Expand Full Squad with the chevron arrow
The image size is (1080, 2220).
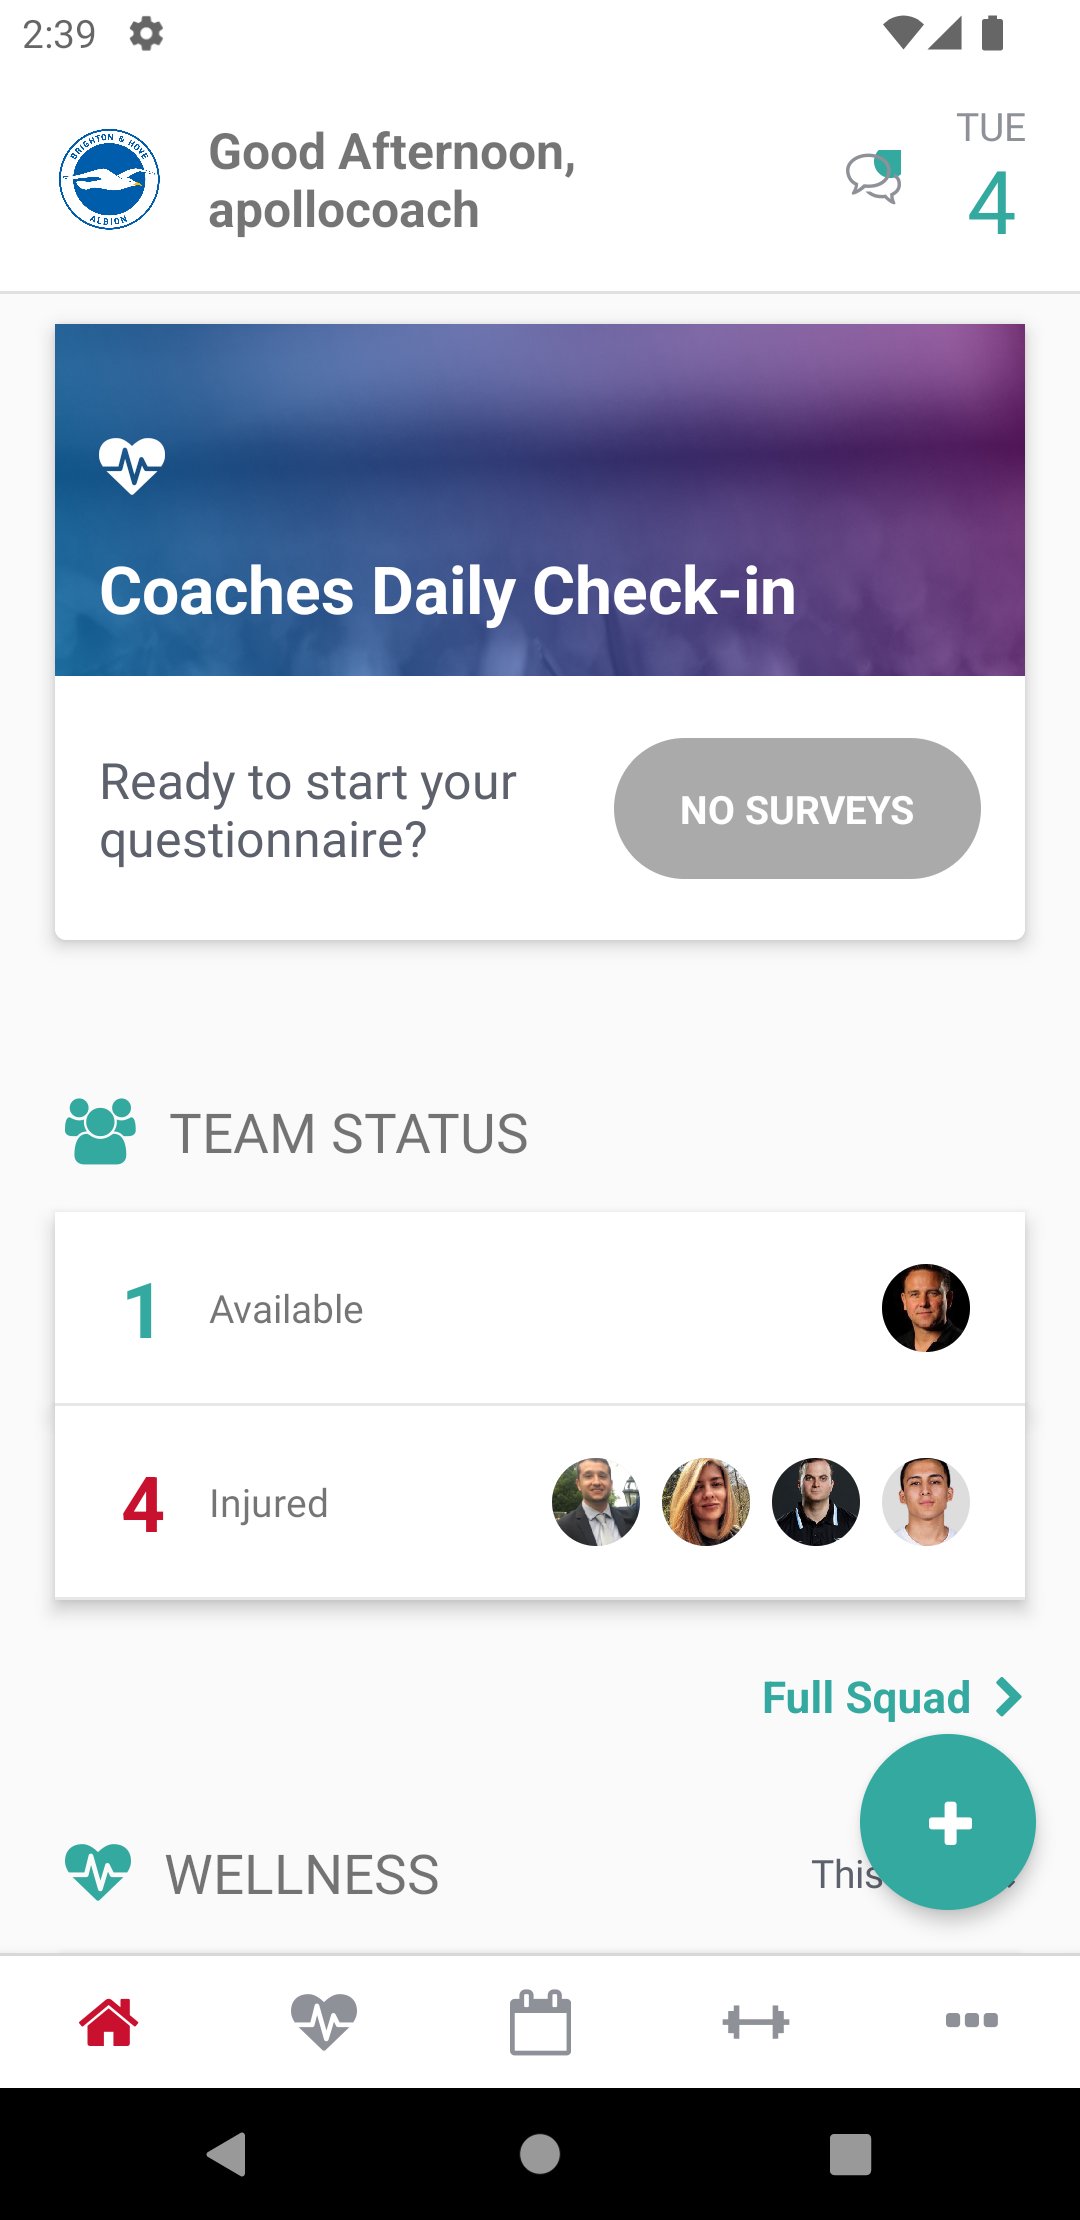coord(1009,1697)
